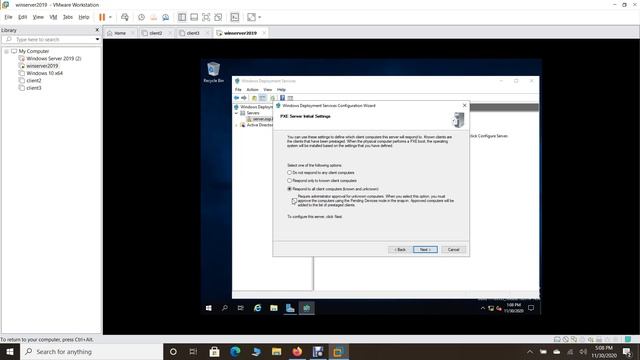Enter full screen mode icon
Viewport: 640px width, 360px height.
(x=206, y=17)
